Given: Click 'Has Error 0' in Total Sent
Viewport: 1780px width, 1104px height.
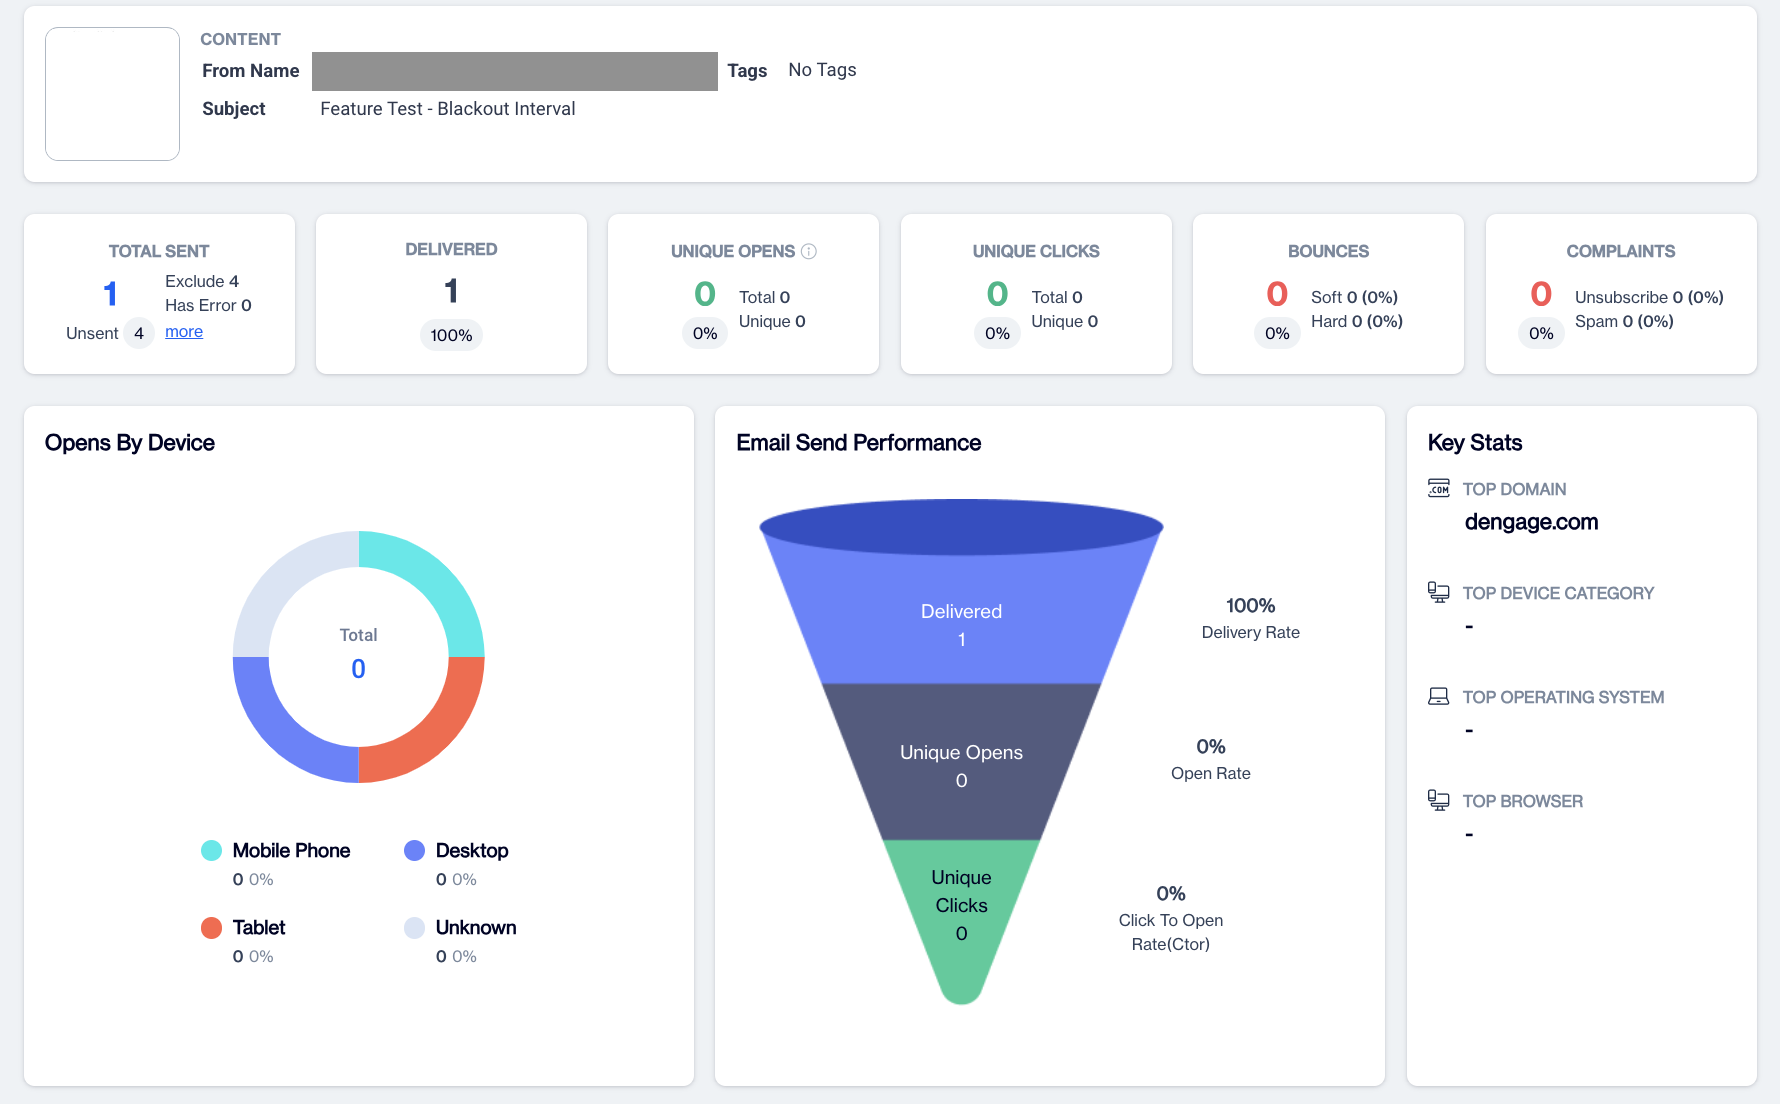Looking at the screenshot, I should click(208, 305).
